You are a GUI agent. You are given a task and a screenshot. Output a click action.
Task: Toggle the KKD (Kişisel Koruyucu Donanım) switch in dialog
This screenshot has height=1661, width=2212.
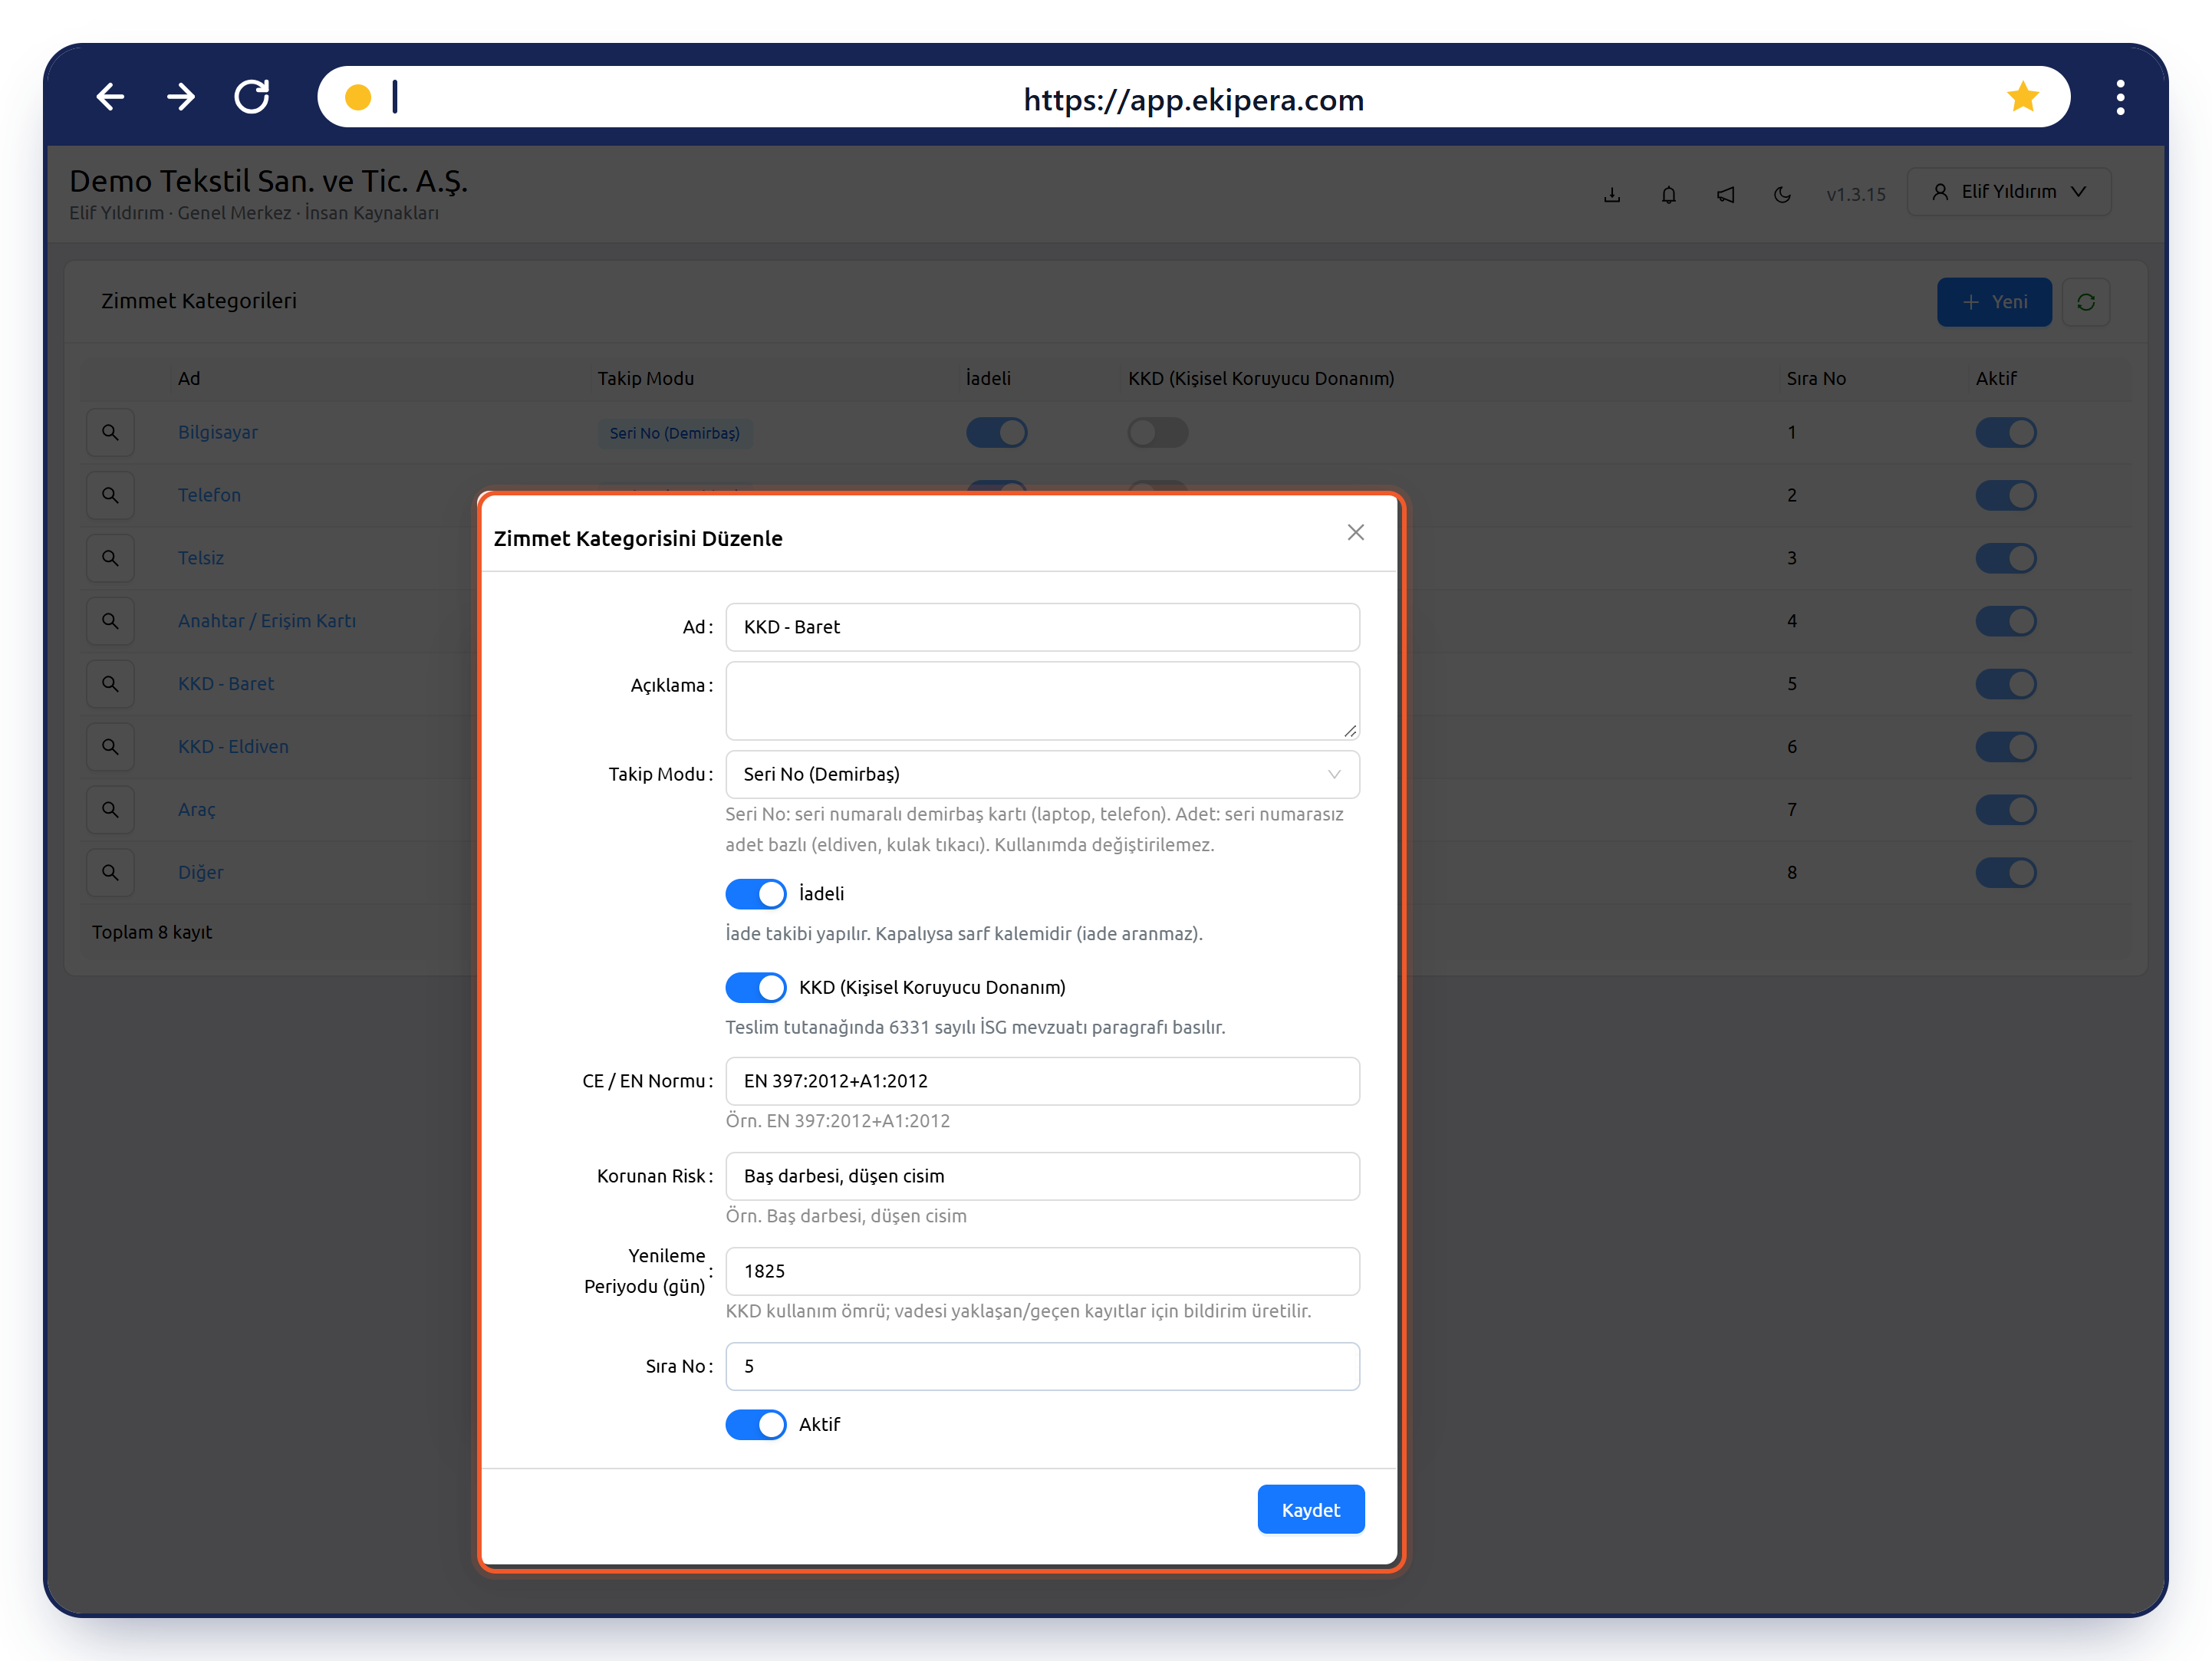756,988
